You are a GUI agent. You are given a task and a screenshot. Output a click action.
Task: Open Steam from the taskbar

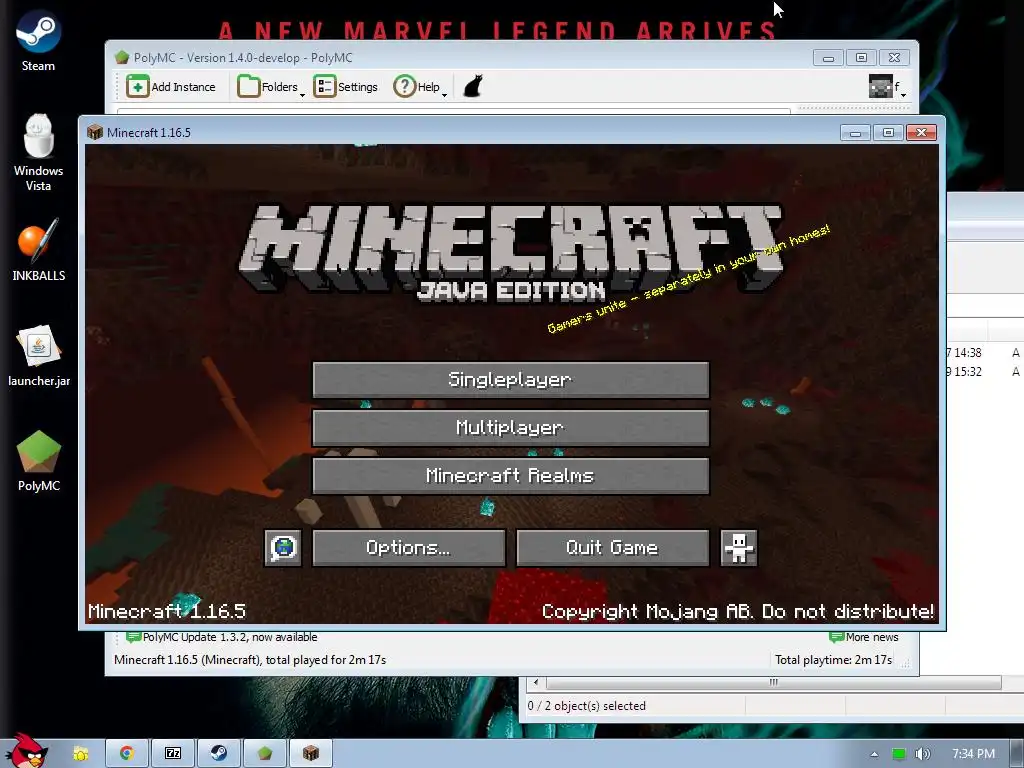tap(219, 753)
